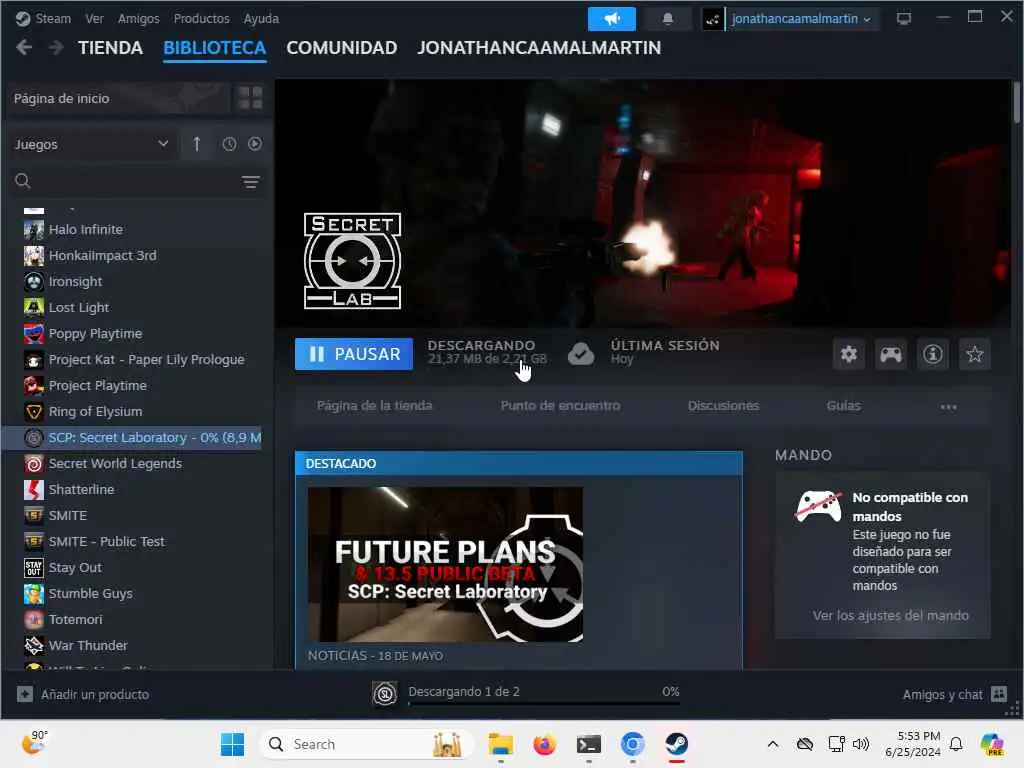
Task: Select the BIBLIOTECA tab
Action: (x=214, y=48)
